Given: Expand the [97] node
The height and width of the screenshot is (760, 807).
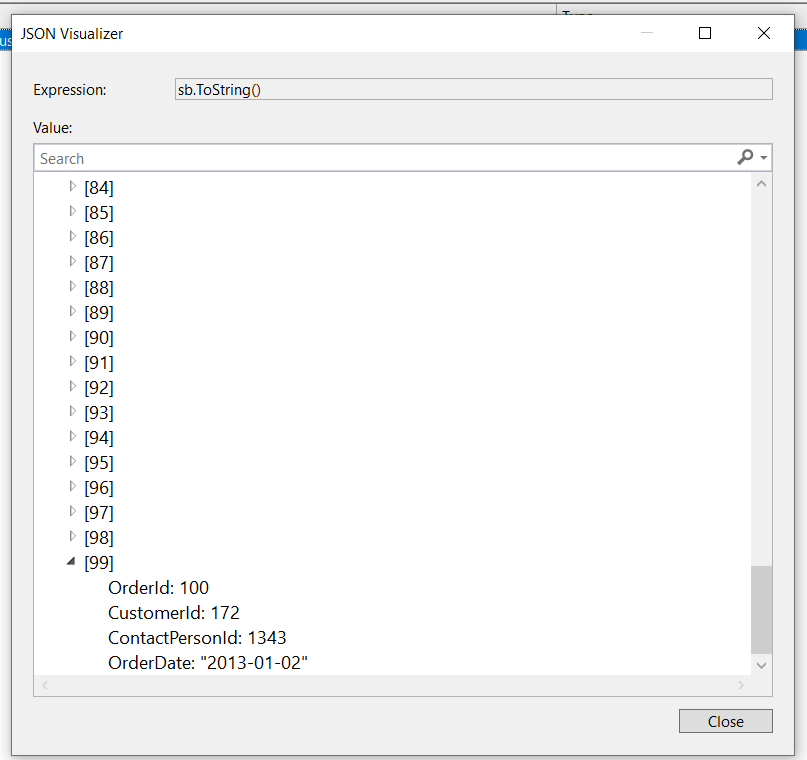Looking at the screenshot, I should point(73,511).
